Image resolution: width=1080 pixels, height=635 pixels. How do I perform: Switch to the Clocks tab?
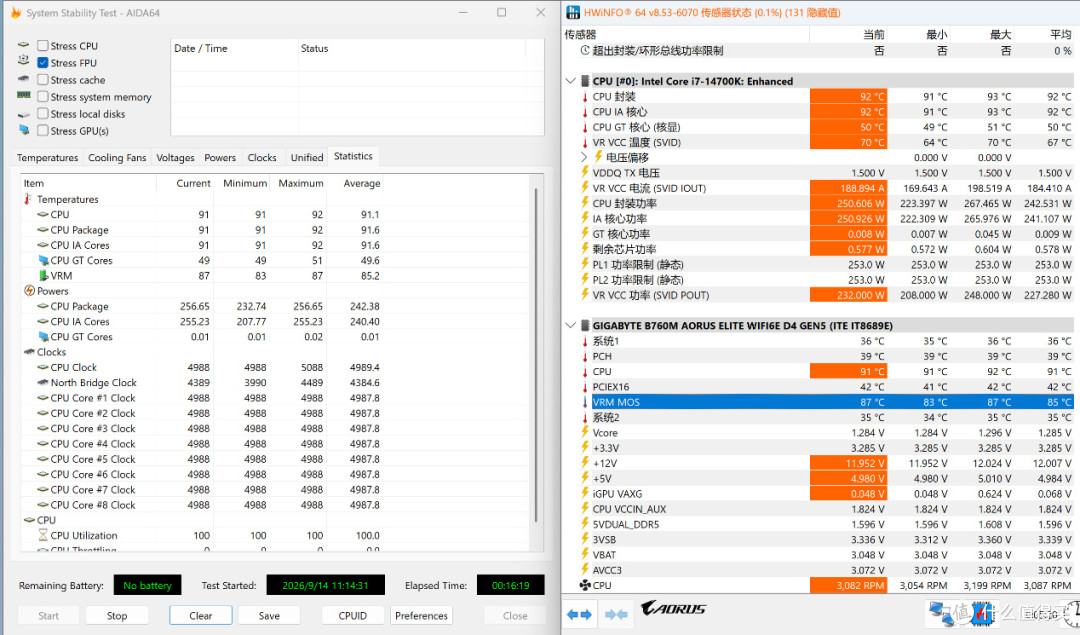(x=262, y=158)
